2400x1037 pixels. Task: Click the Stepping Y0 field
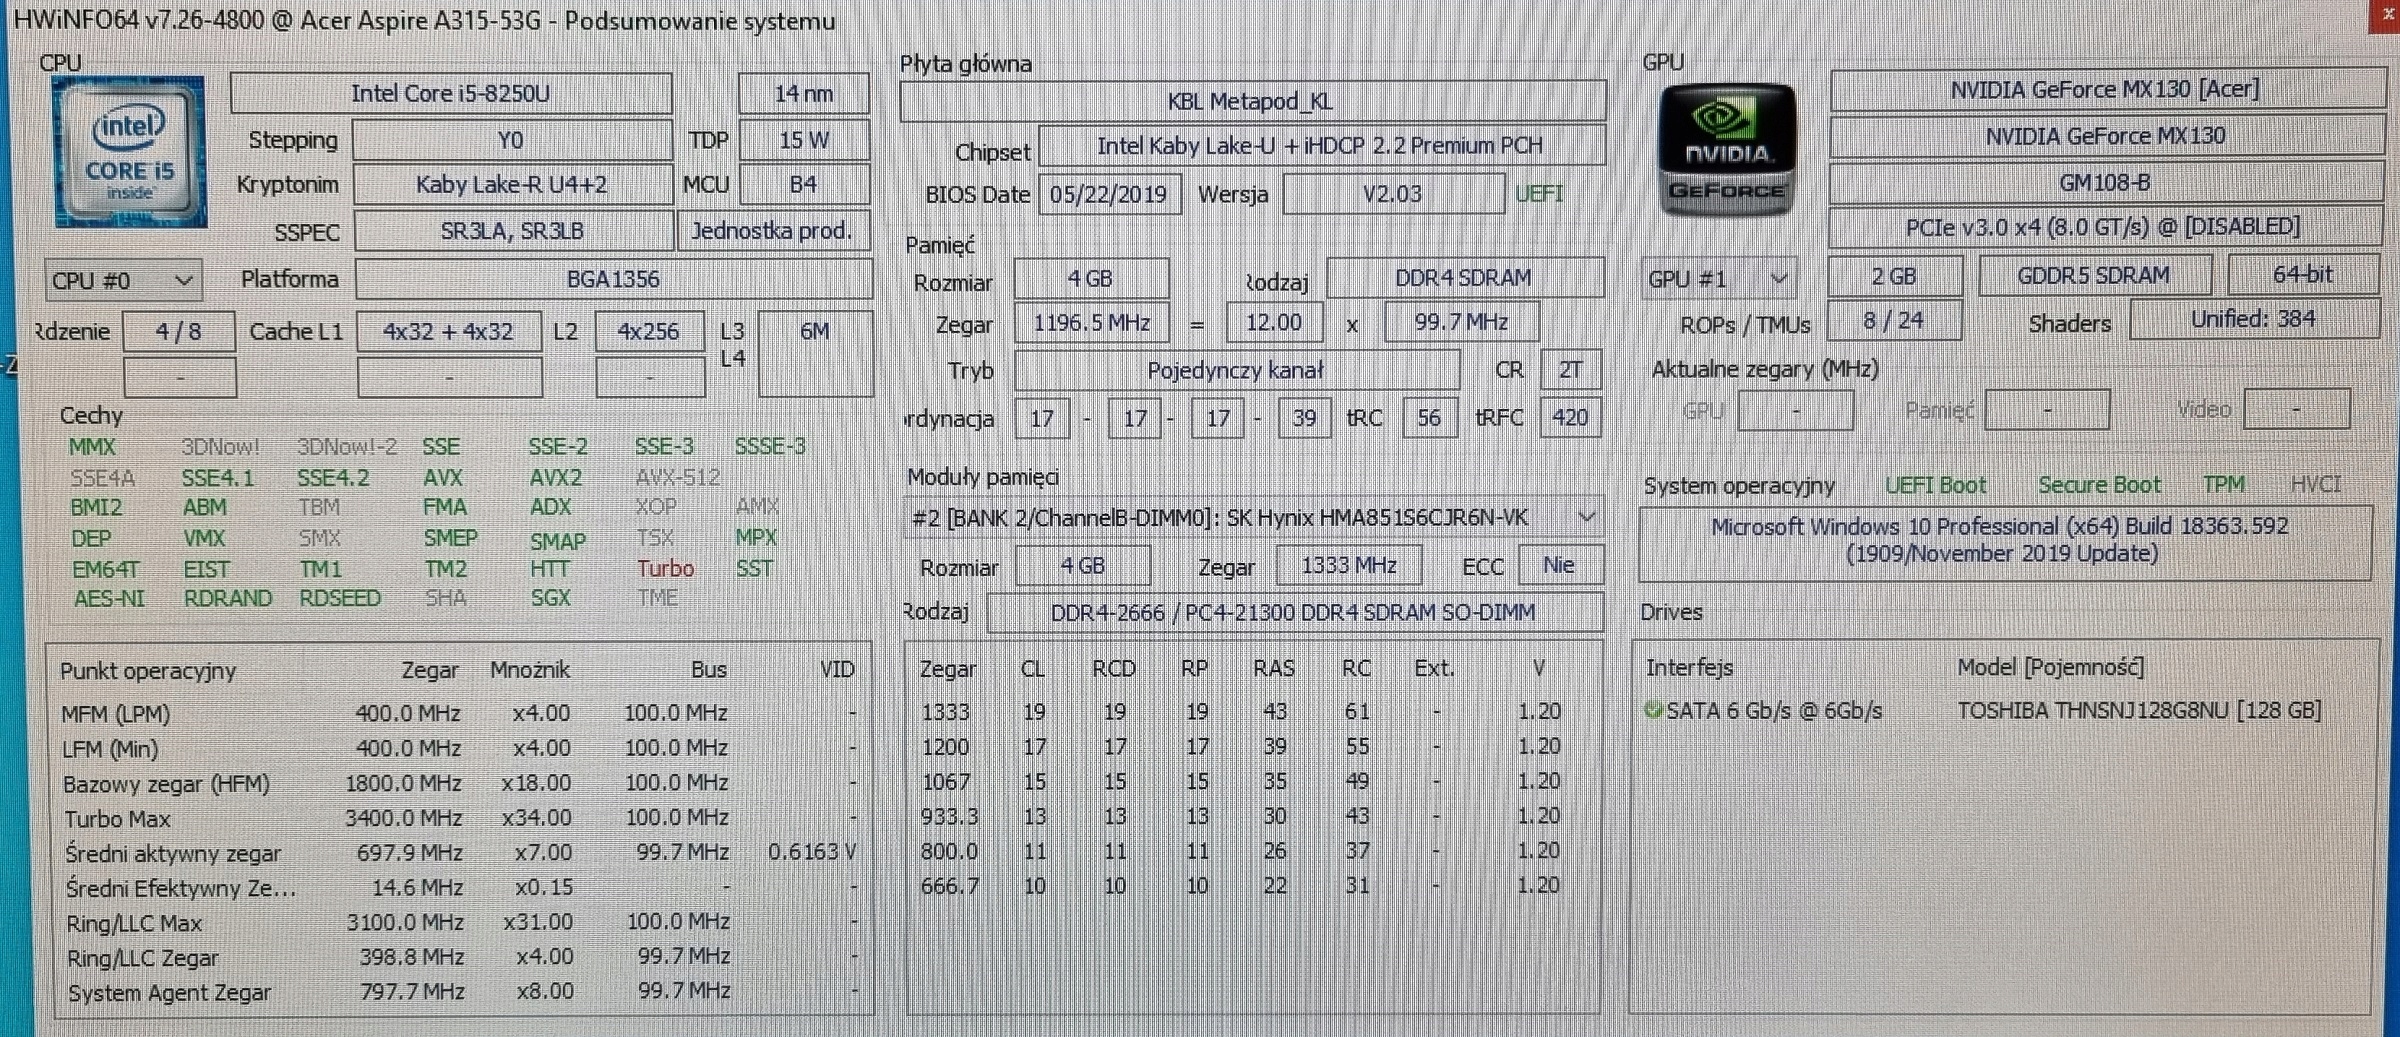click(512, 140)
